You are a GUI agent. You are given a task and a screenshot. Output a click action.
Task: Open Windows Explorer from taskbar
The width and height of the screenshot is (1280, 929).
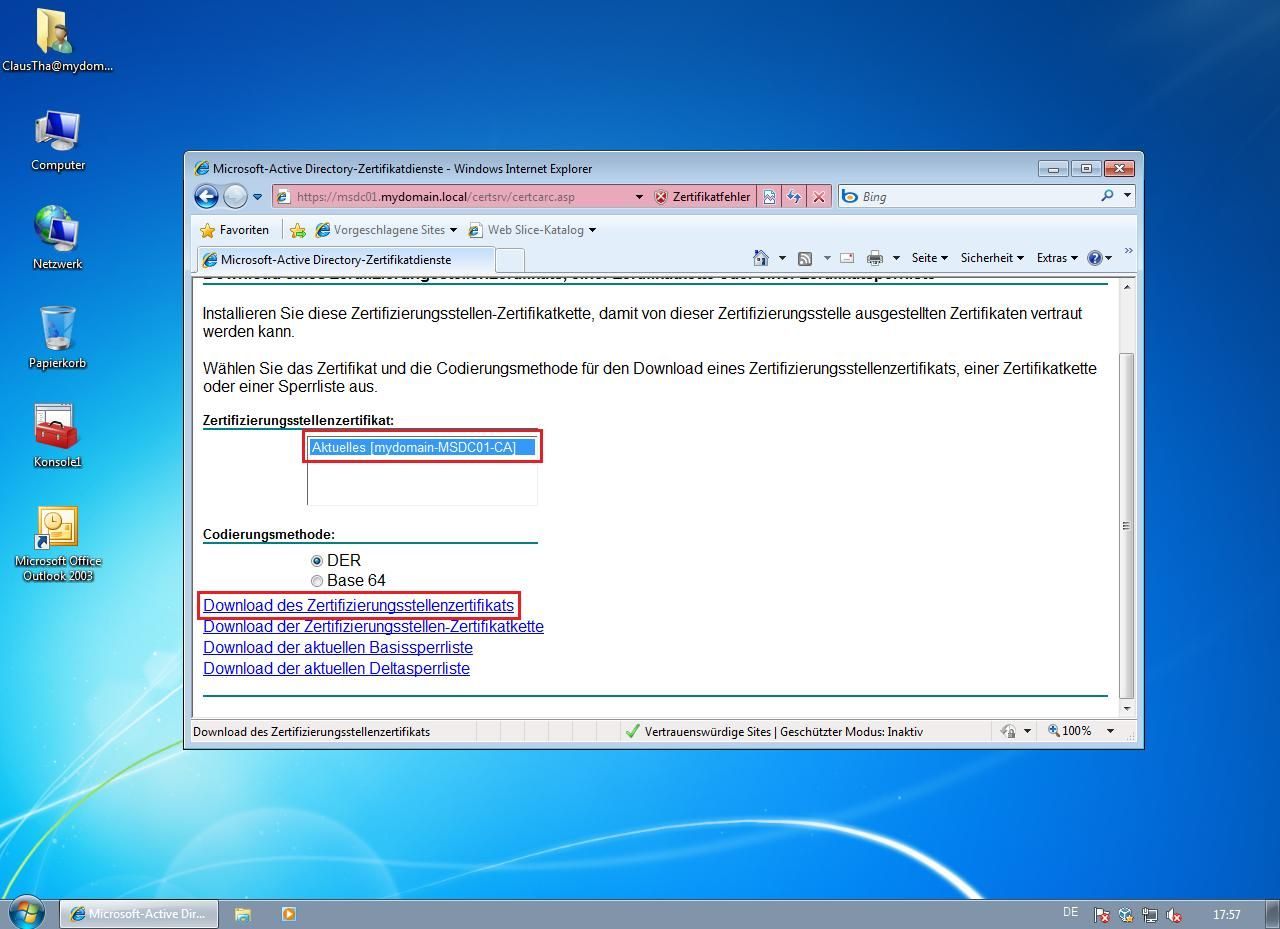coord(243,913)
